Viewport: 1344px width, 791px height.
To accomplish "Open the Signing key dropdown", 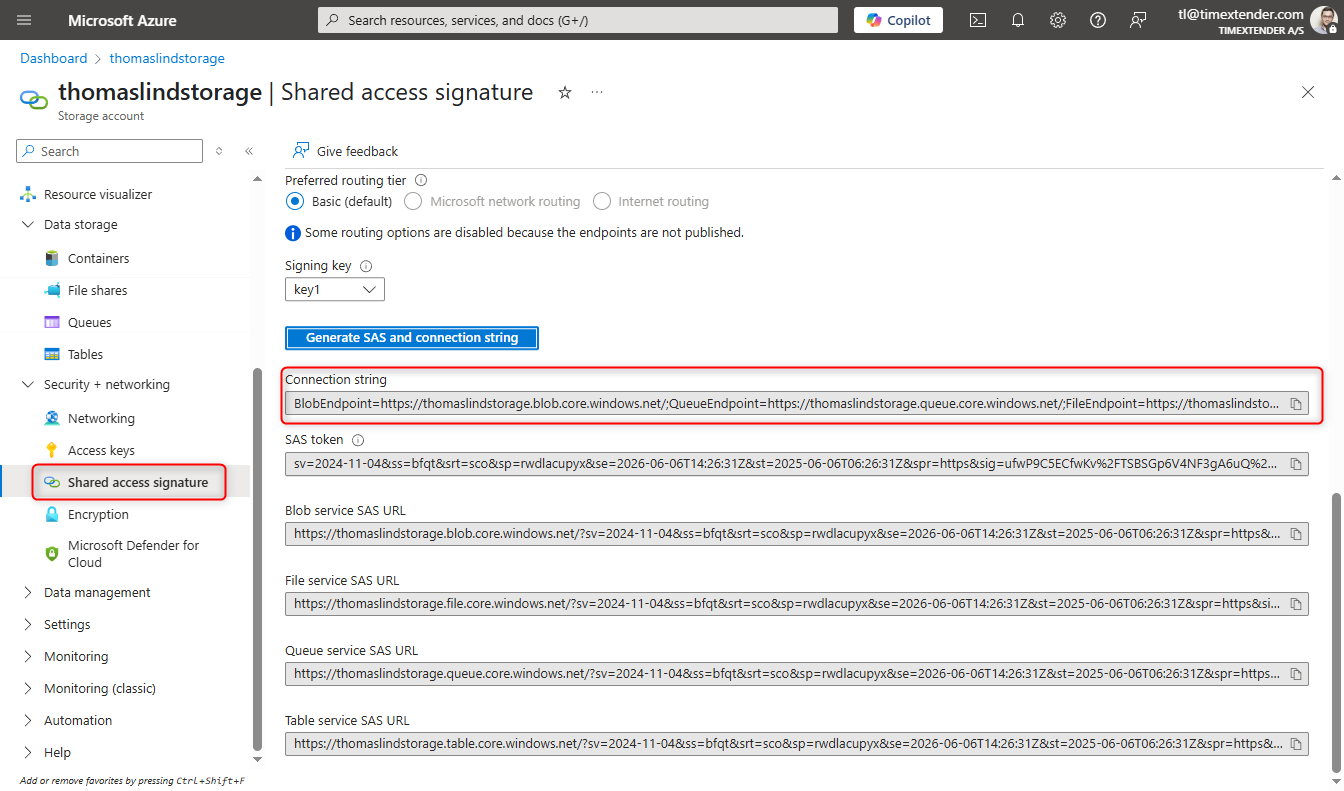I will tap(335, 289).
